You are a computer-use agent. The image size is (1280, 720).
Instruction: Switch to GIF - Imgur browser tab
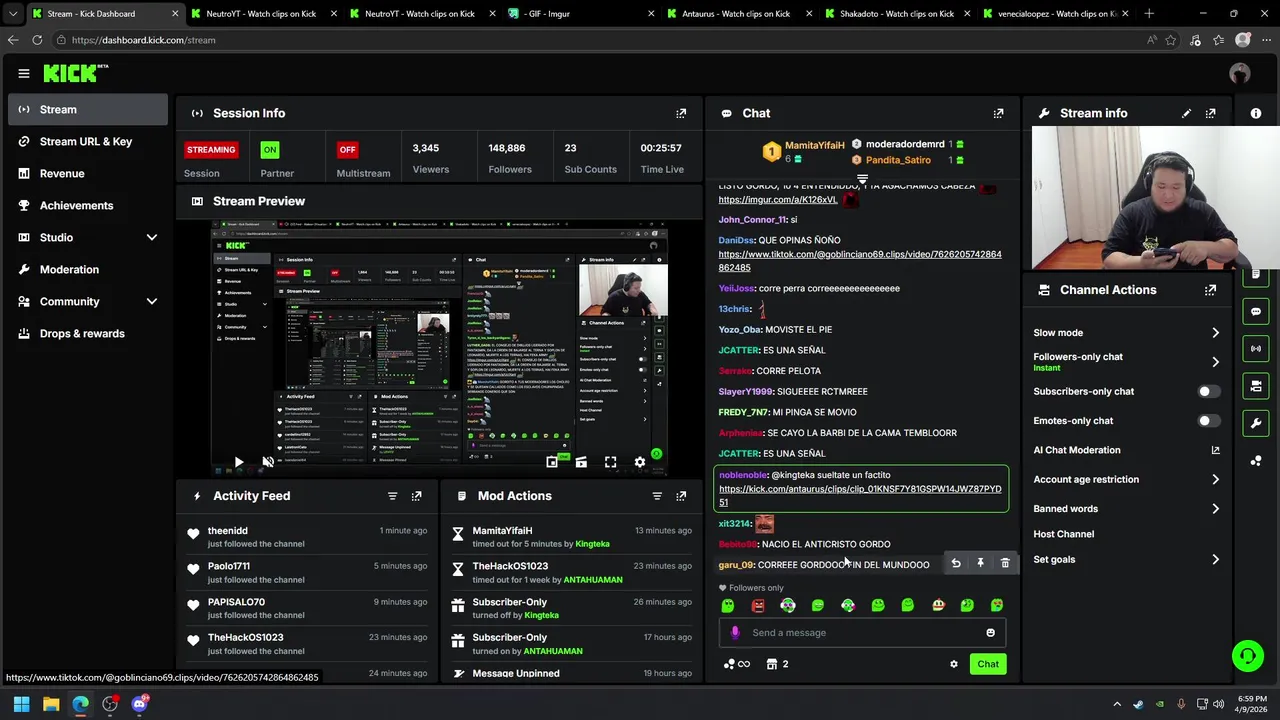[580, 14]
